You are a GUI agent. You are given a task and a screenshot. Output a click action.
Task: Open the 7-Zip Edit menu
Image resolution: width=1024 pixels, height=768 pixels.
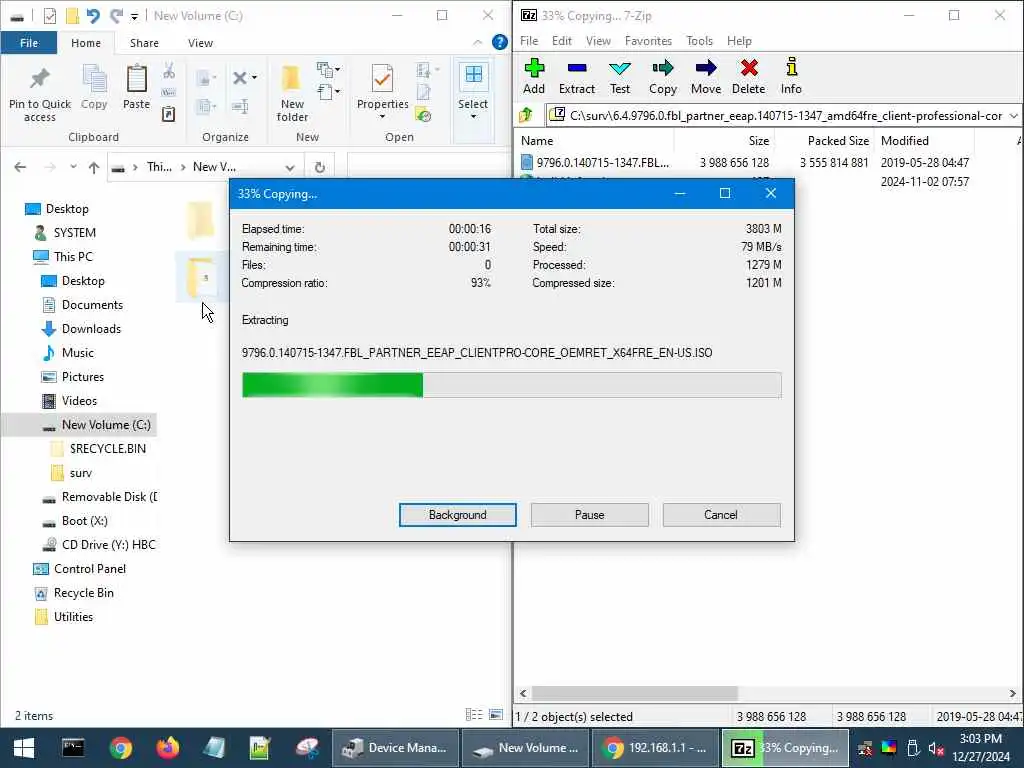click(562, 40)
